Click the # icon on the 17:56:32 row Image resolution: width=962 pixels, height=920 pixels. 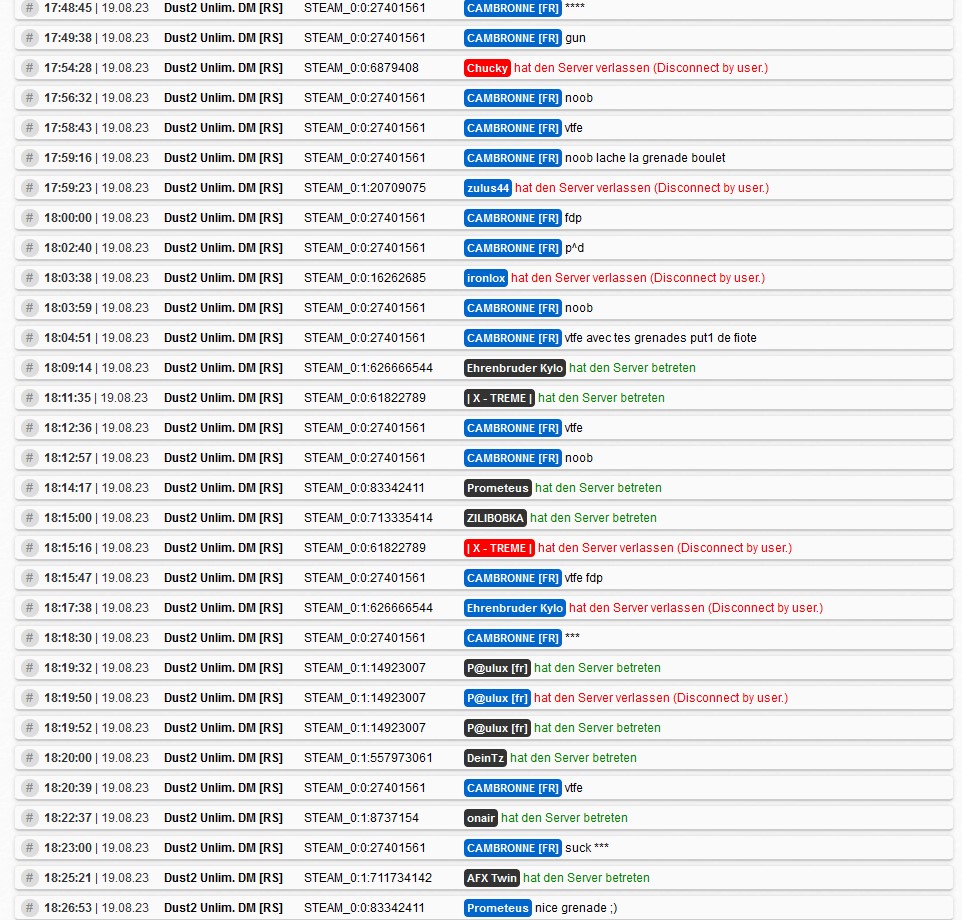click(x=29, y=98)
